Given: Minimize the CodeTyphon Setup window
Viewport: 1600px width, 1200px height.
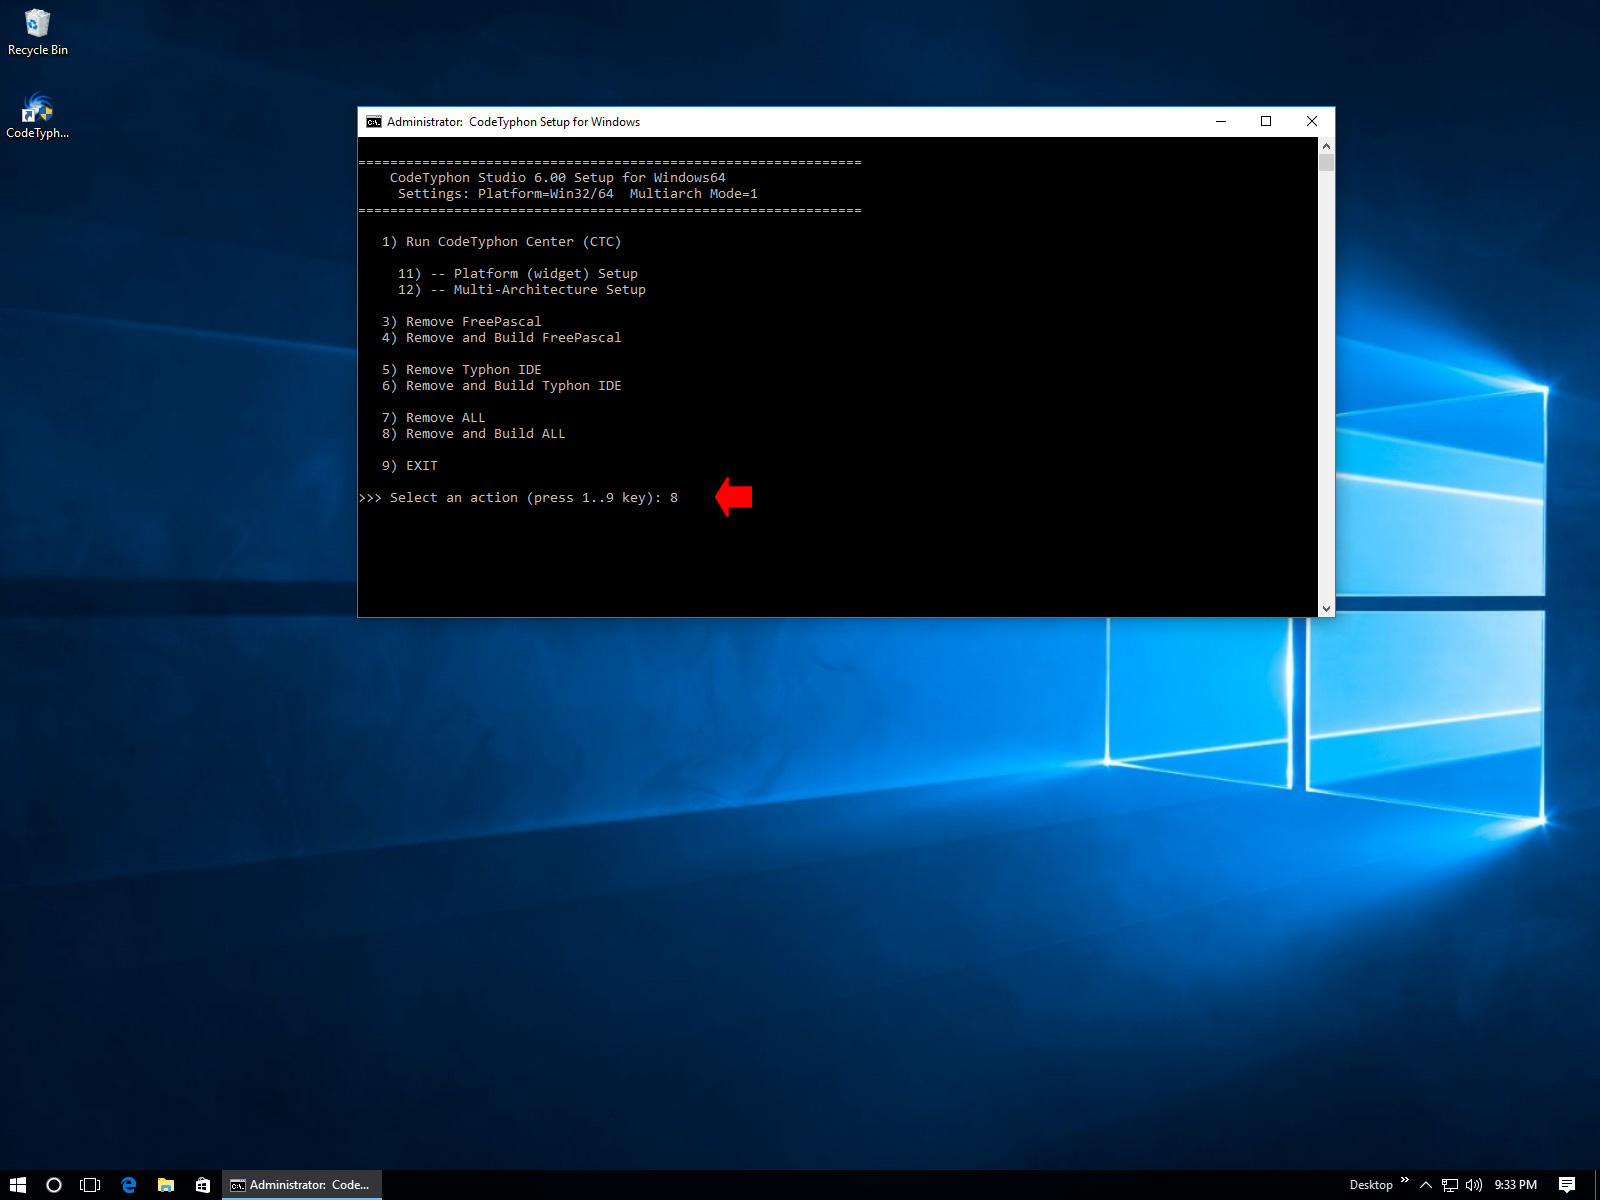Looking at the screenshot, I should coord(1220,122).
